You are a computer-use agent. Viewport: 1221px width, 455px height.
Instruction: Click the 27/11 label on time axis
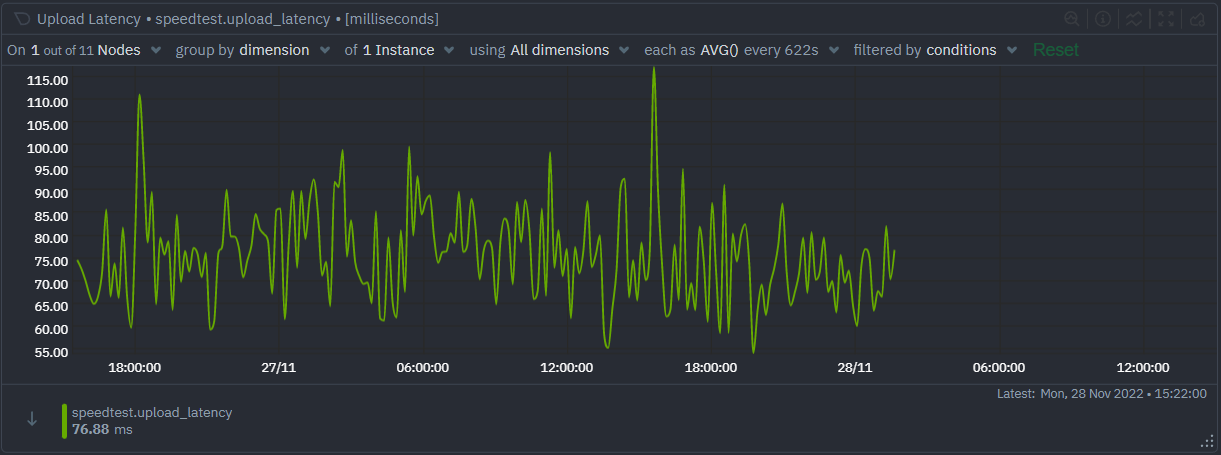(278, 367)
